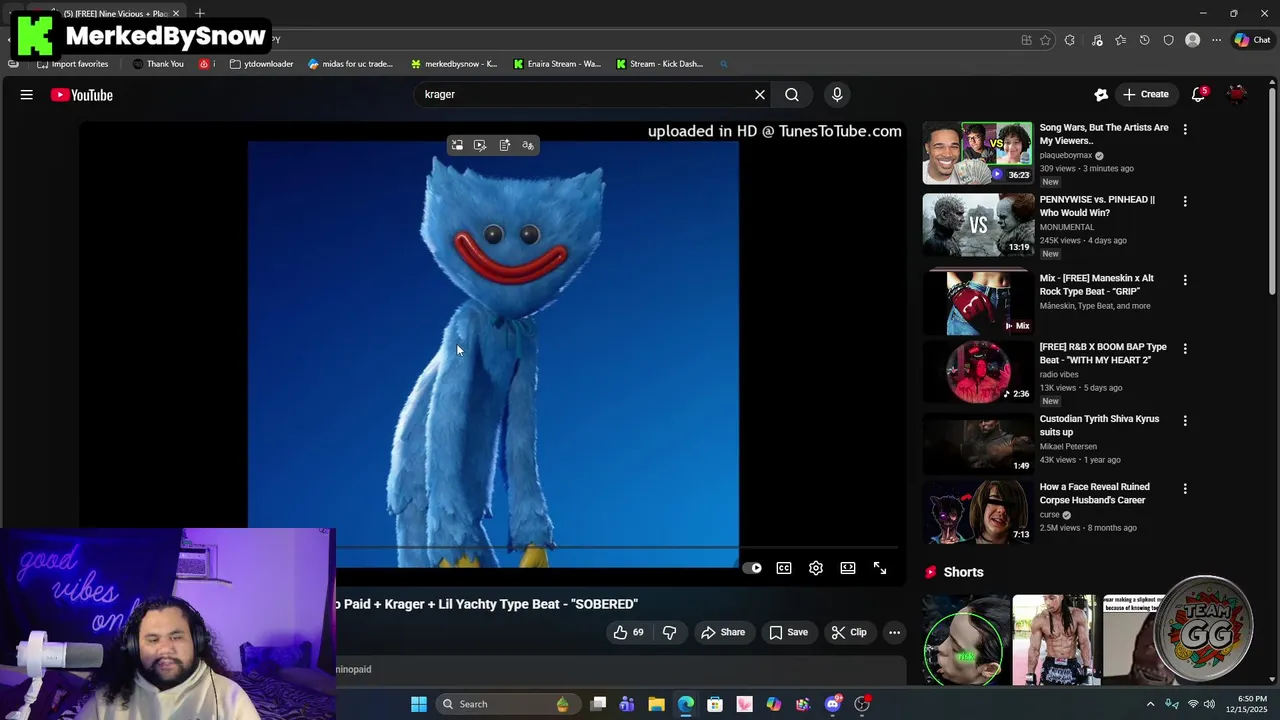Open 'ytdownloader' bookmarks folder

coord(262,64)
